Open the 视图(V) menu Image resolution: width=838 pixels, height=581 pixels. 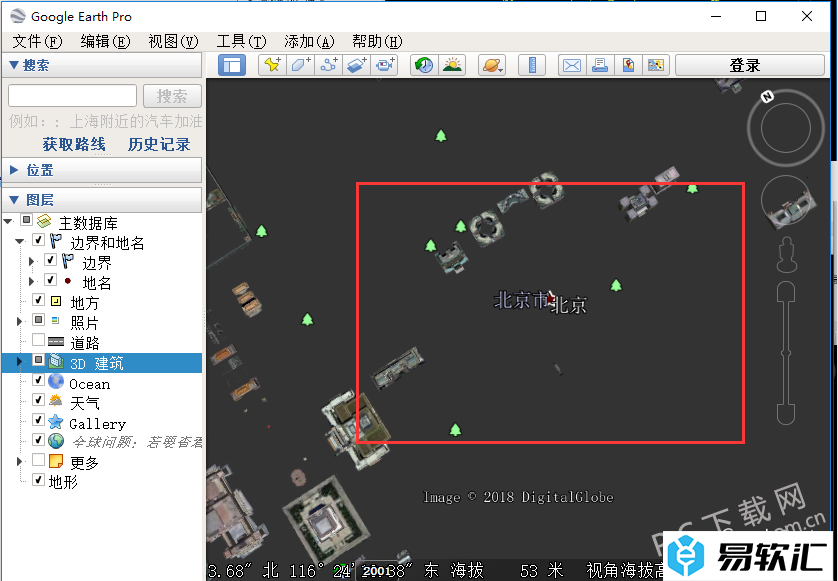[173, 41]
